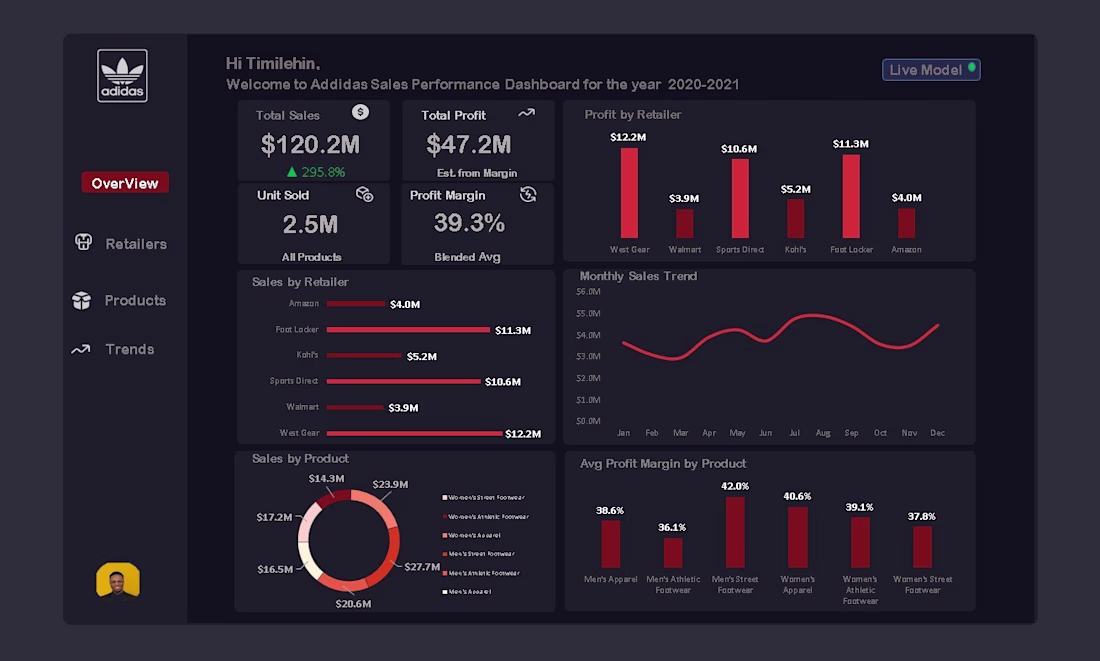The image size is (1100, 661).
Task: Click the $14.3M donut segment
Action: click(x=333, y=497)
